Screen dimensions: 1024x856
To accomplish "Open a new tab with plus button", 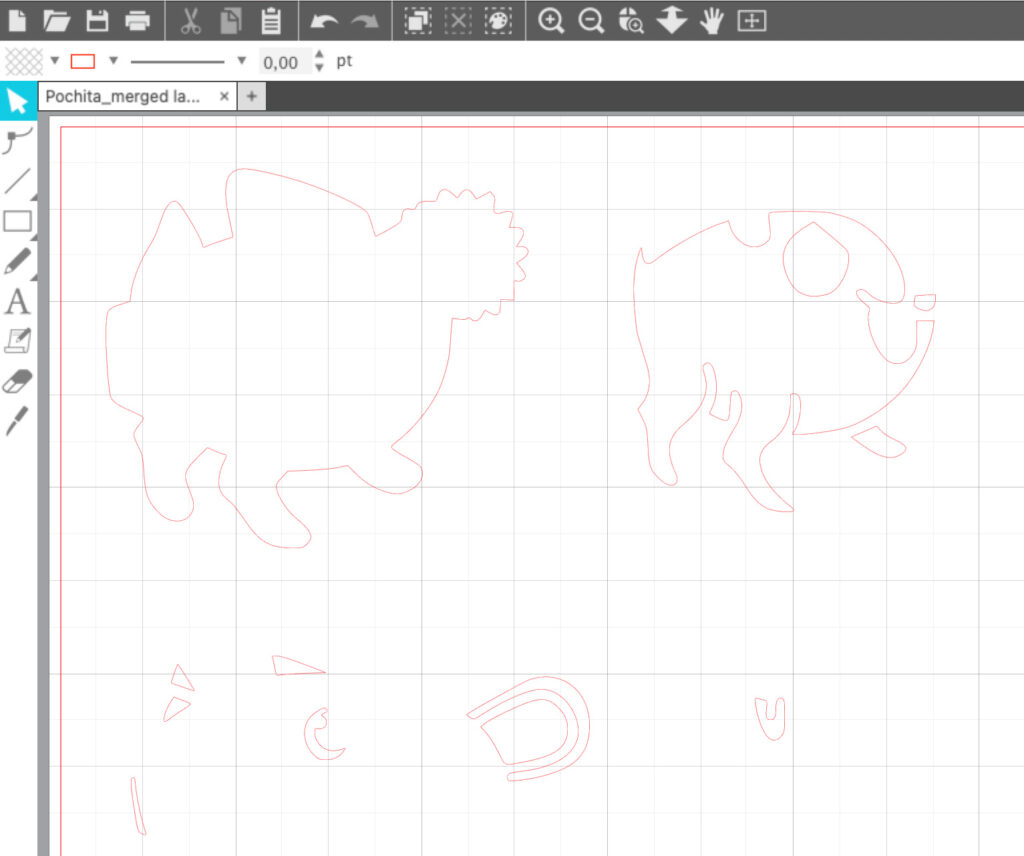I will [x=252, y=97].
